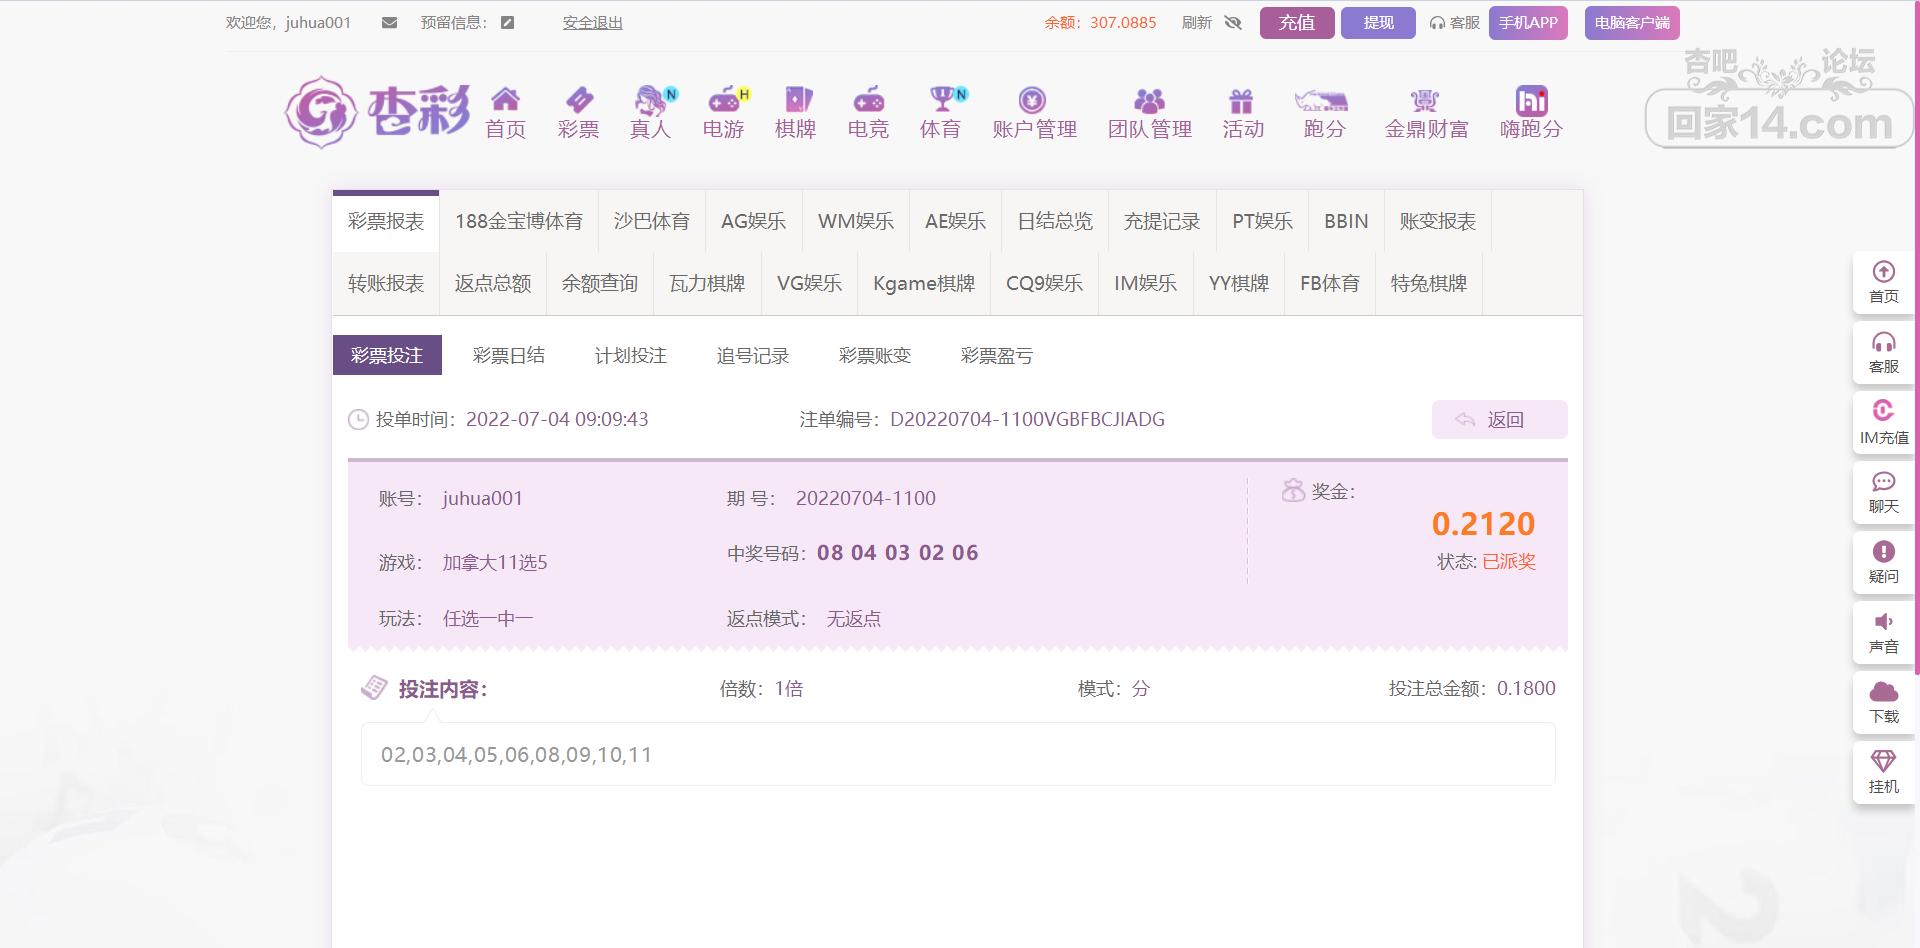Toggle the 声音 sound icon in sidebar
This screenshot has width=1920, height=948.
point(1883,622)
